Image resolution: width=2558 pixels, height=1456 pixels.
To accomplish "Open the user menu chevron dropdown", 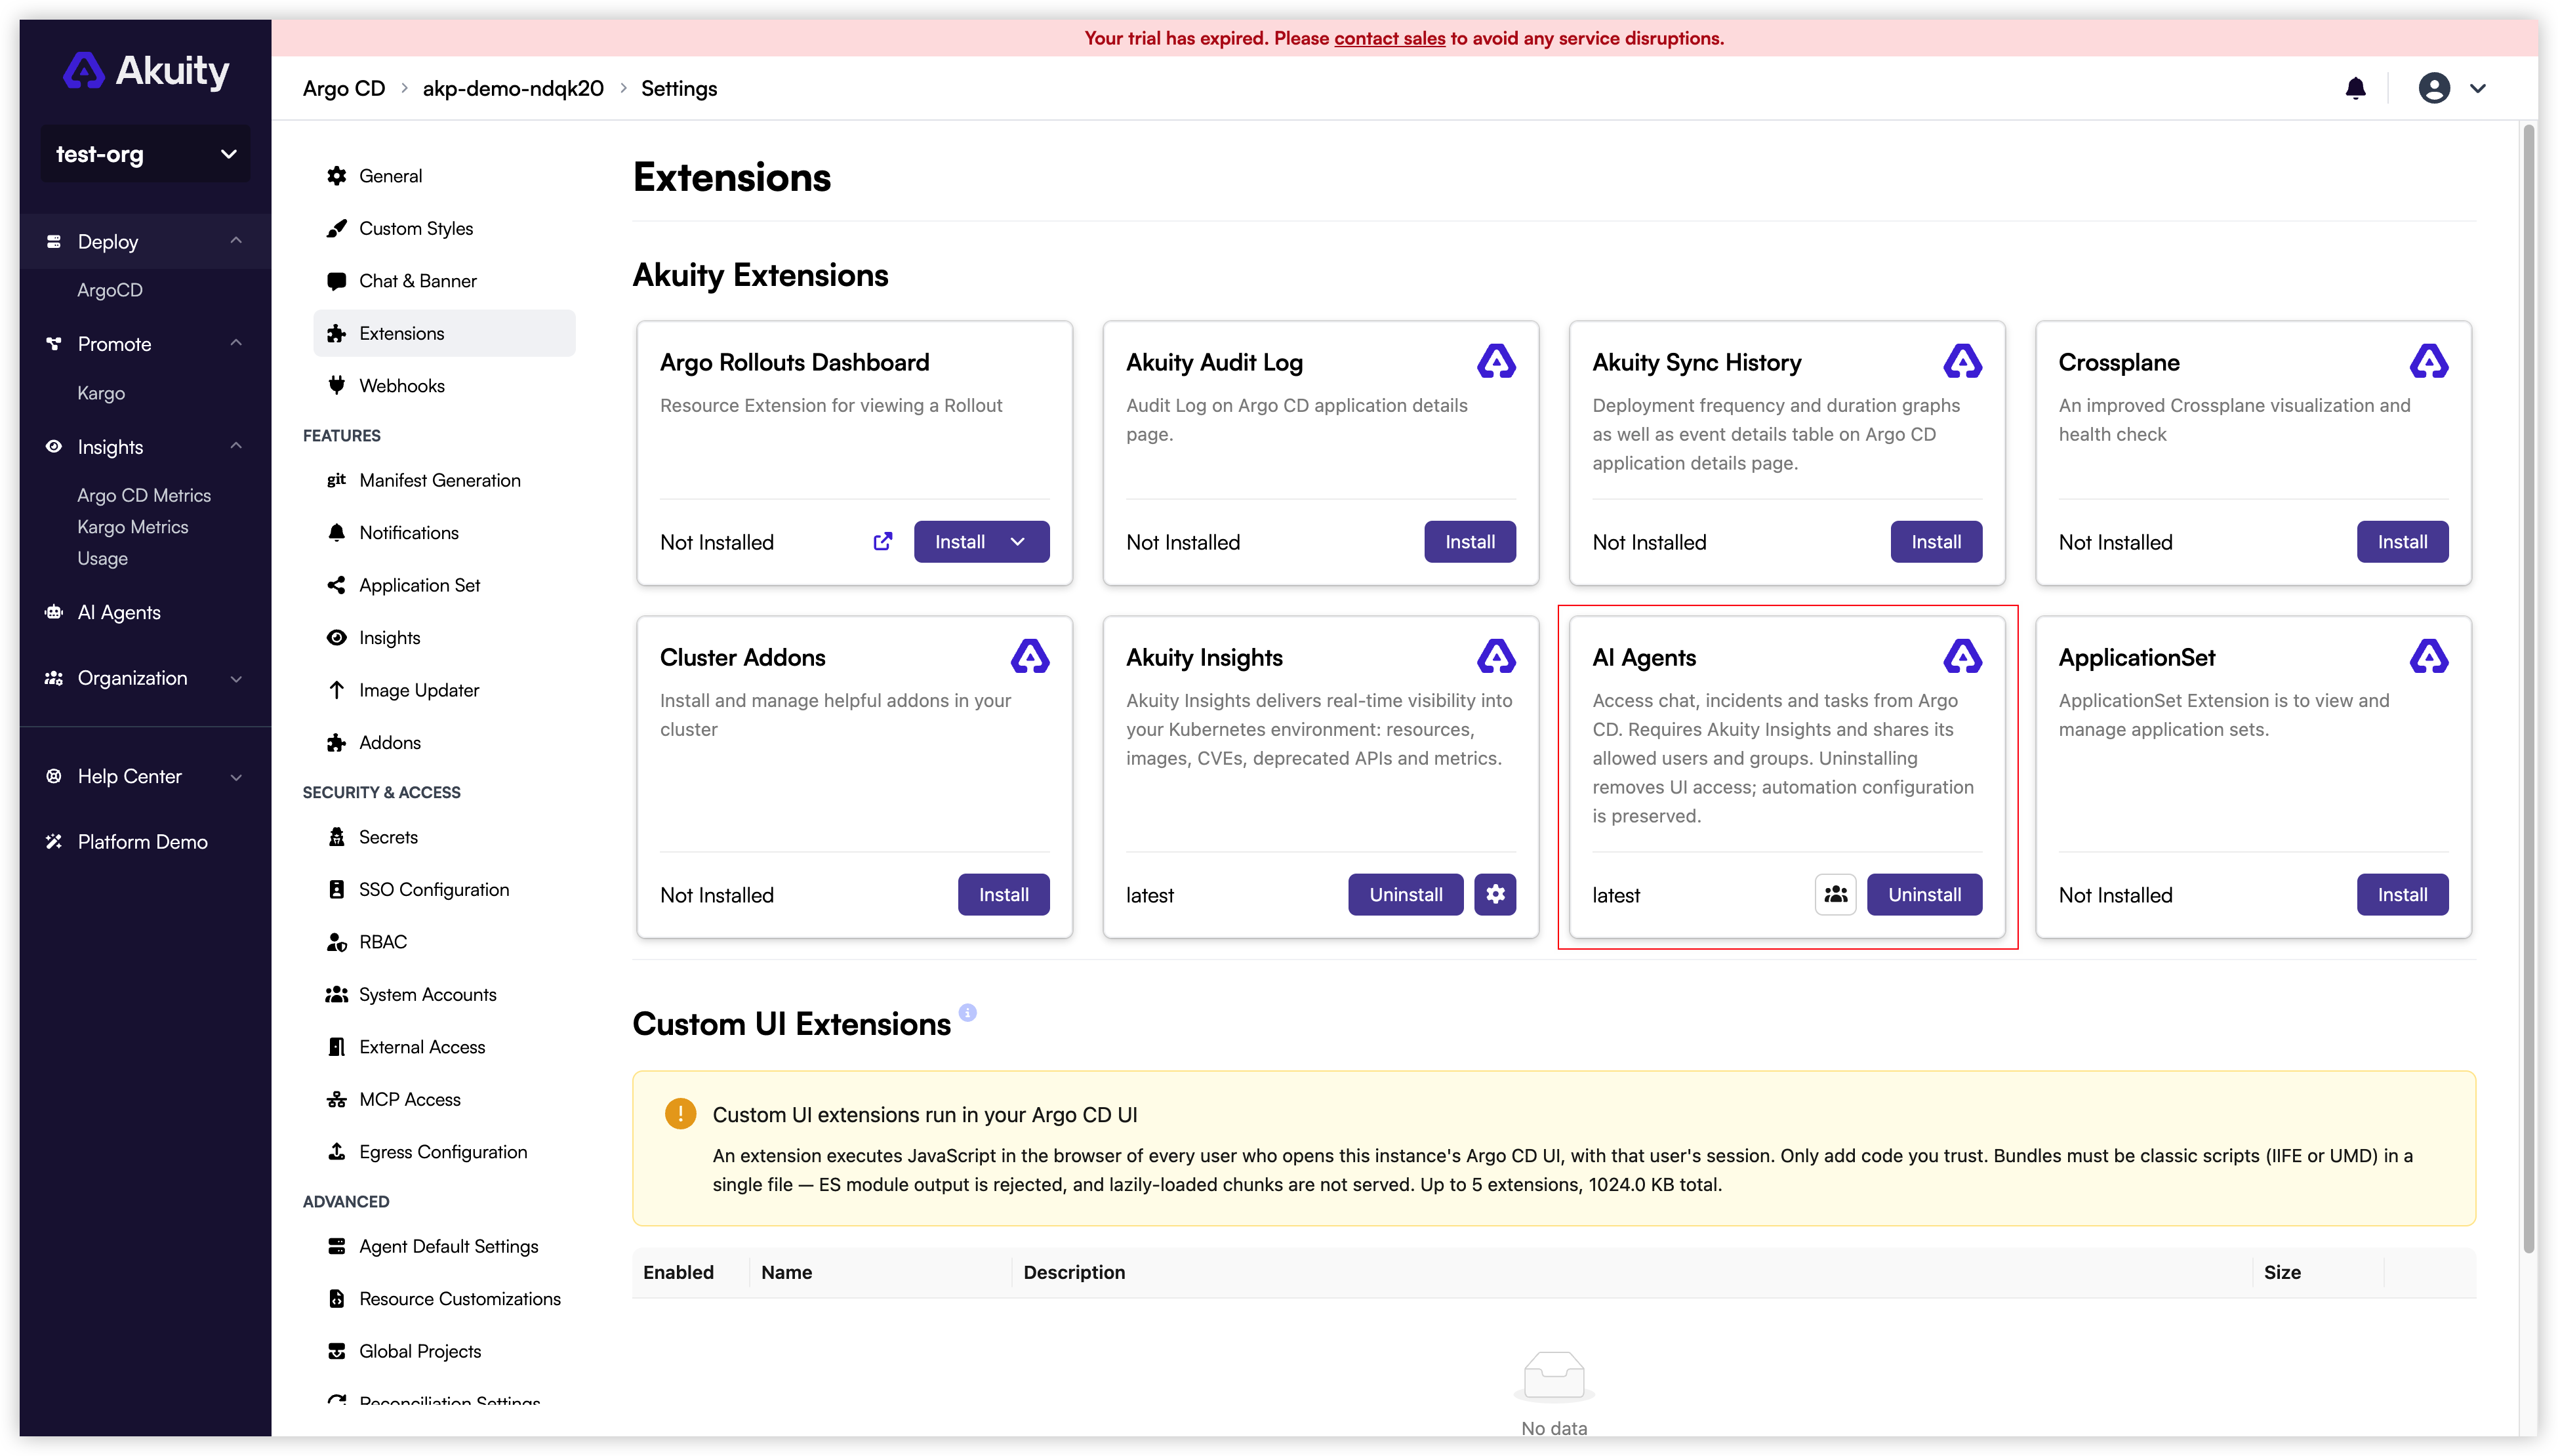I will tap(2477, 88).
